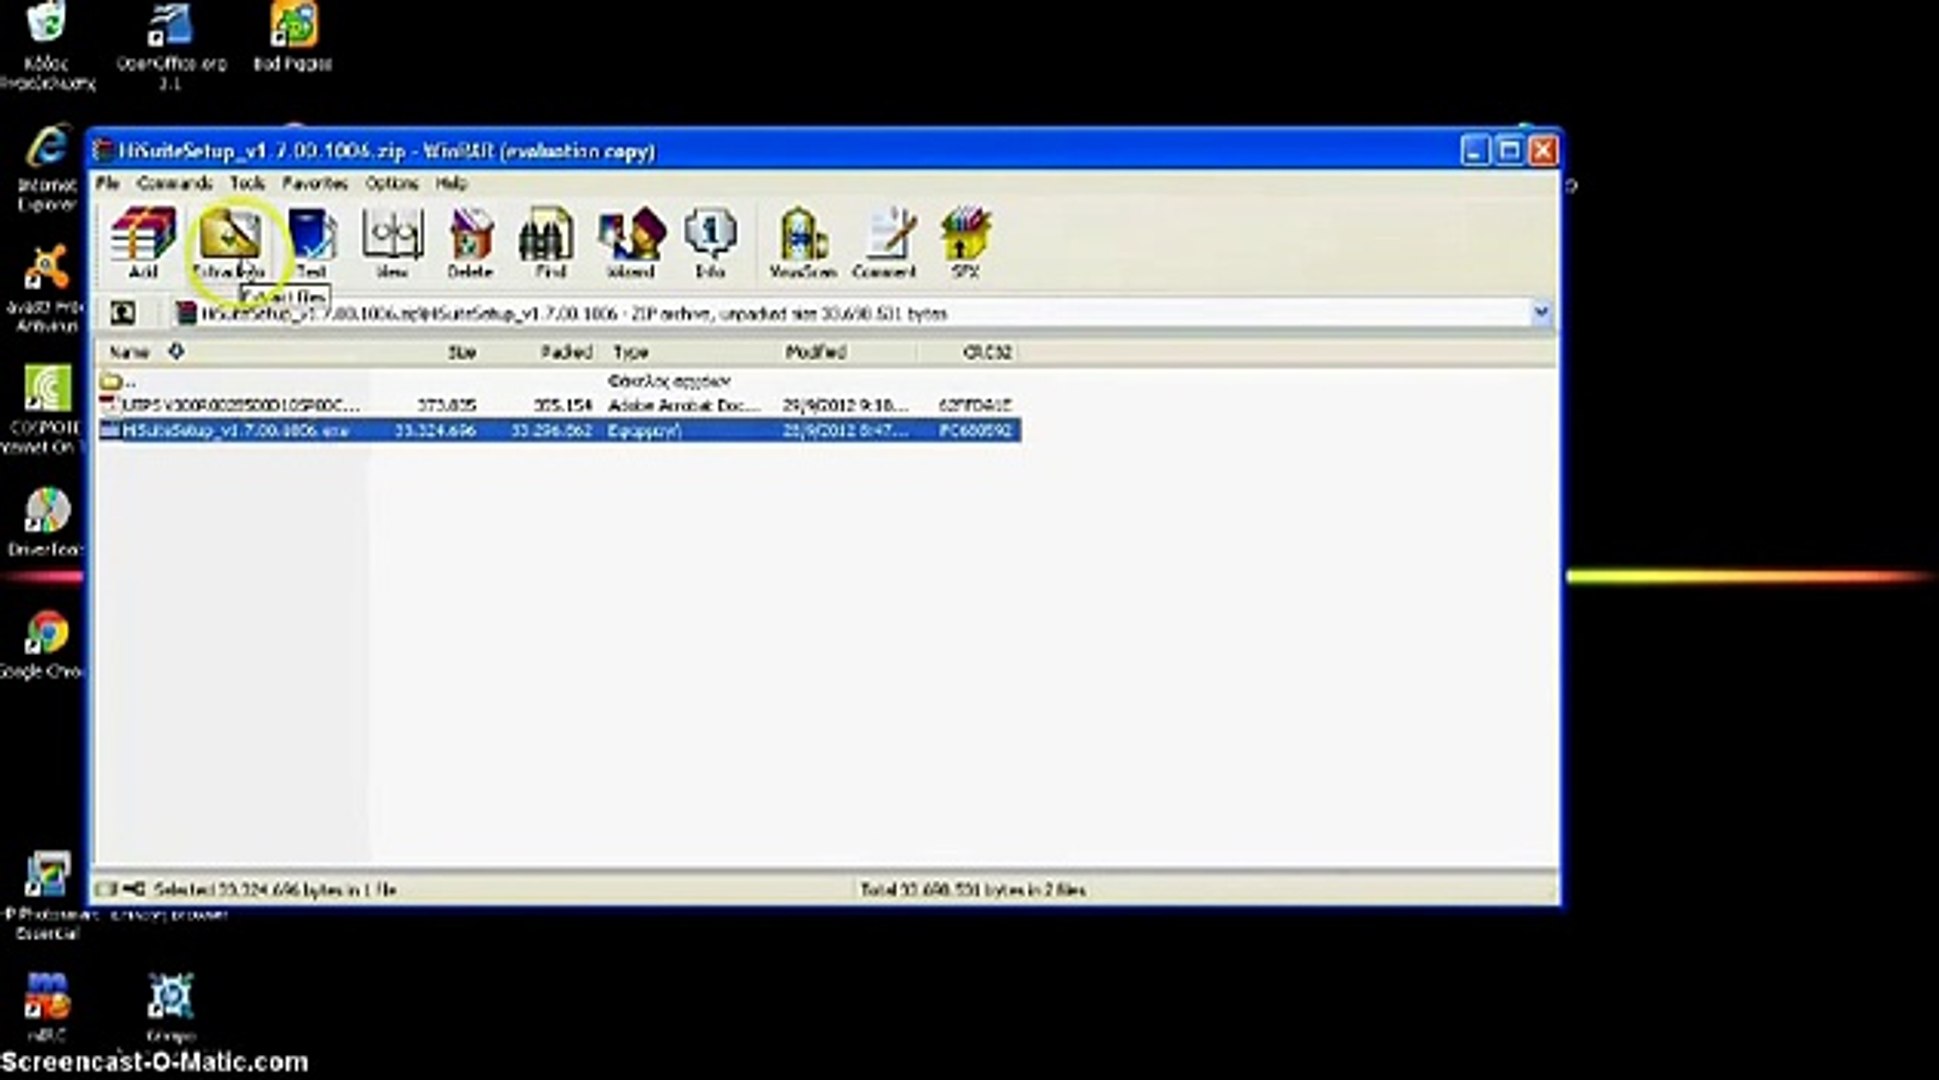The height and width of the screenshot is (1080, 1939).
Task: Open the Find binoculars tool
Action: (549, 242)
